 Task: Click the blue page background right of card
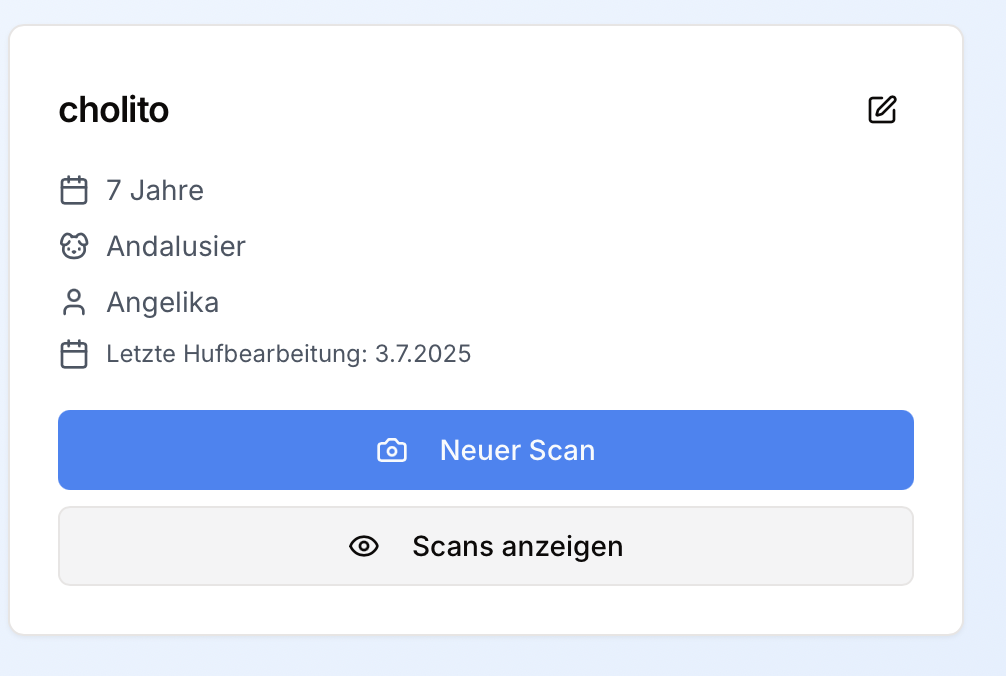(x=985, y=330)
